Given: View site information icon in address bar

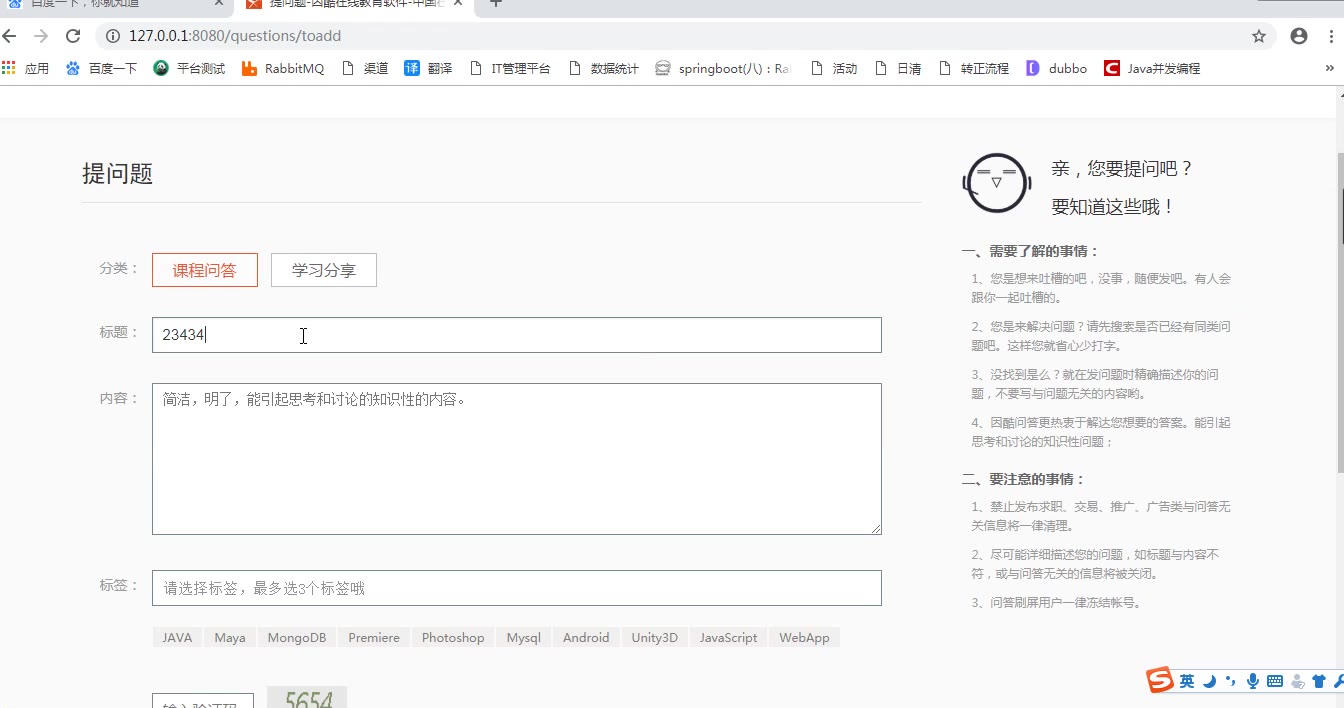Looking at the screenshot, I should click(112, 36).
